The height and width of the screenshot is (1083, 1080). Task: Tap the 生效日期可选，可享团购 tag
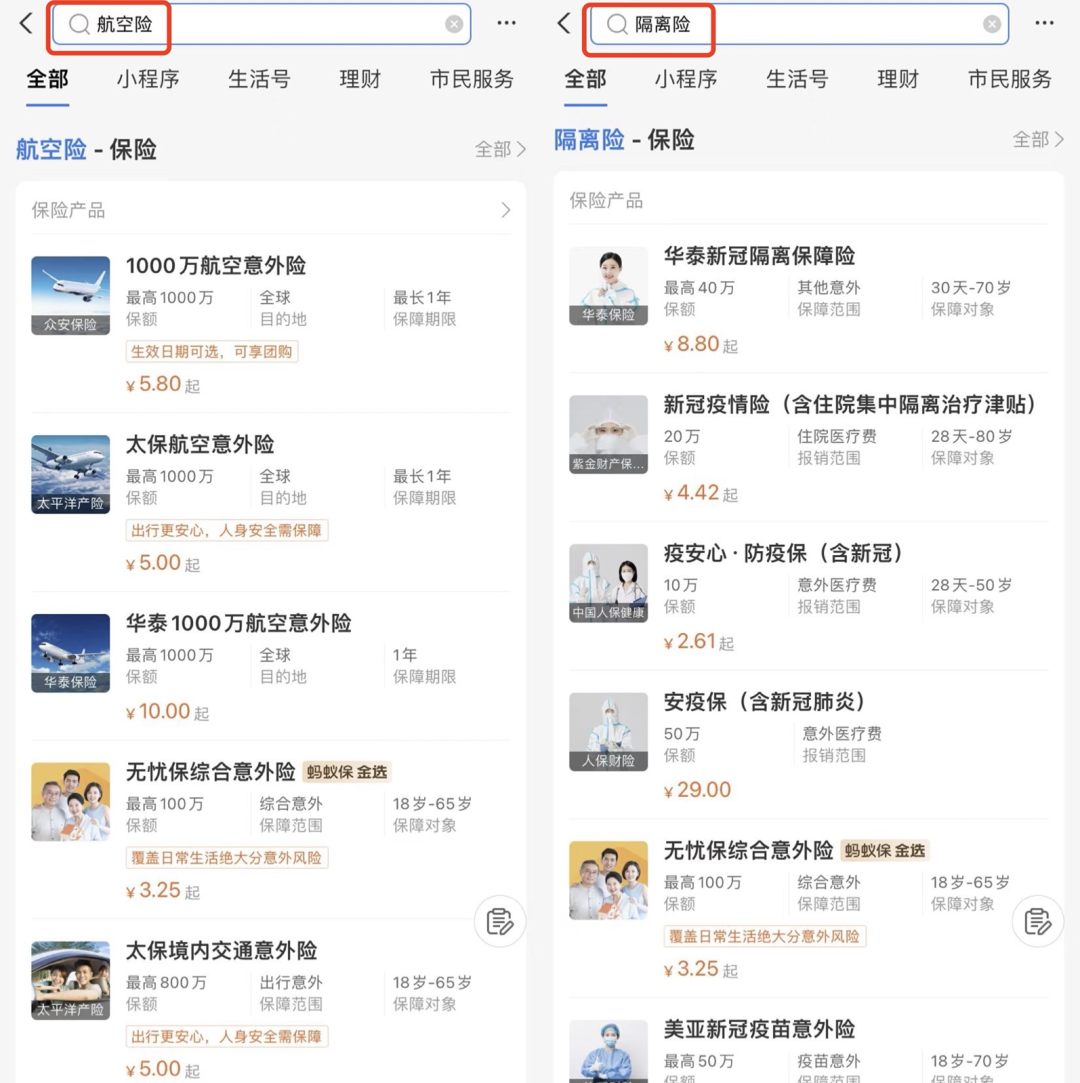[211, 352]
